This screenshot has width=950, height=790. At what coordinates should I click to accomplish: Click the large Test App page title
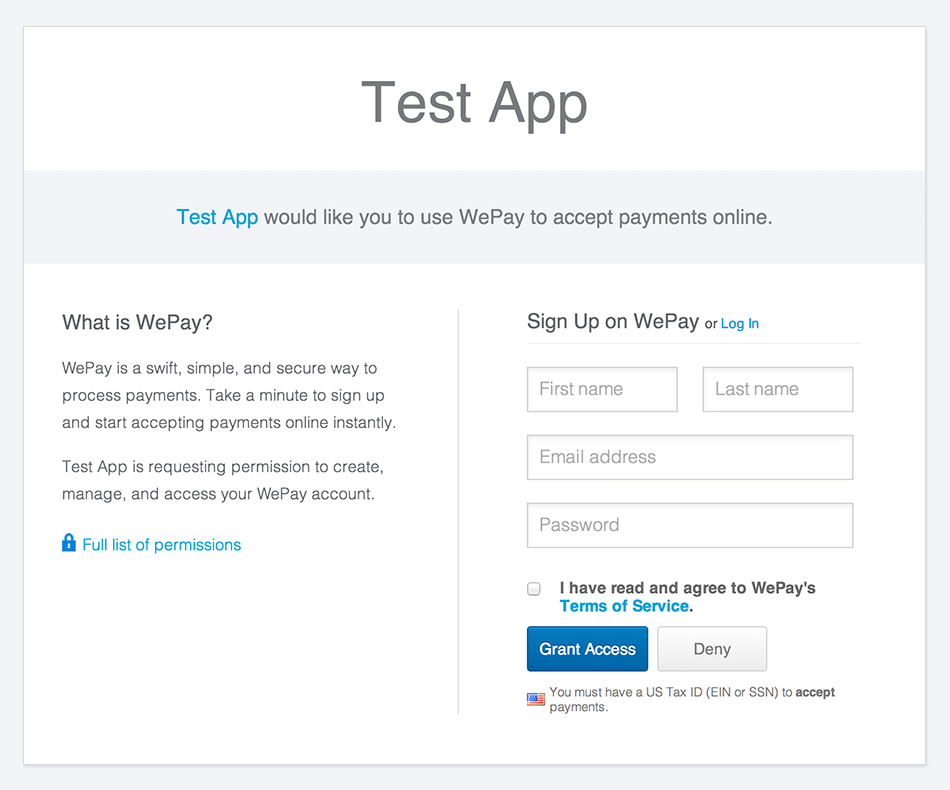[474, 104]
